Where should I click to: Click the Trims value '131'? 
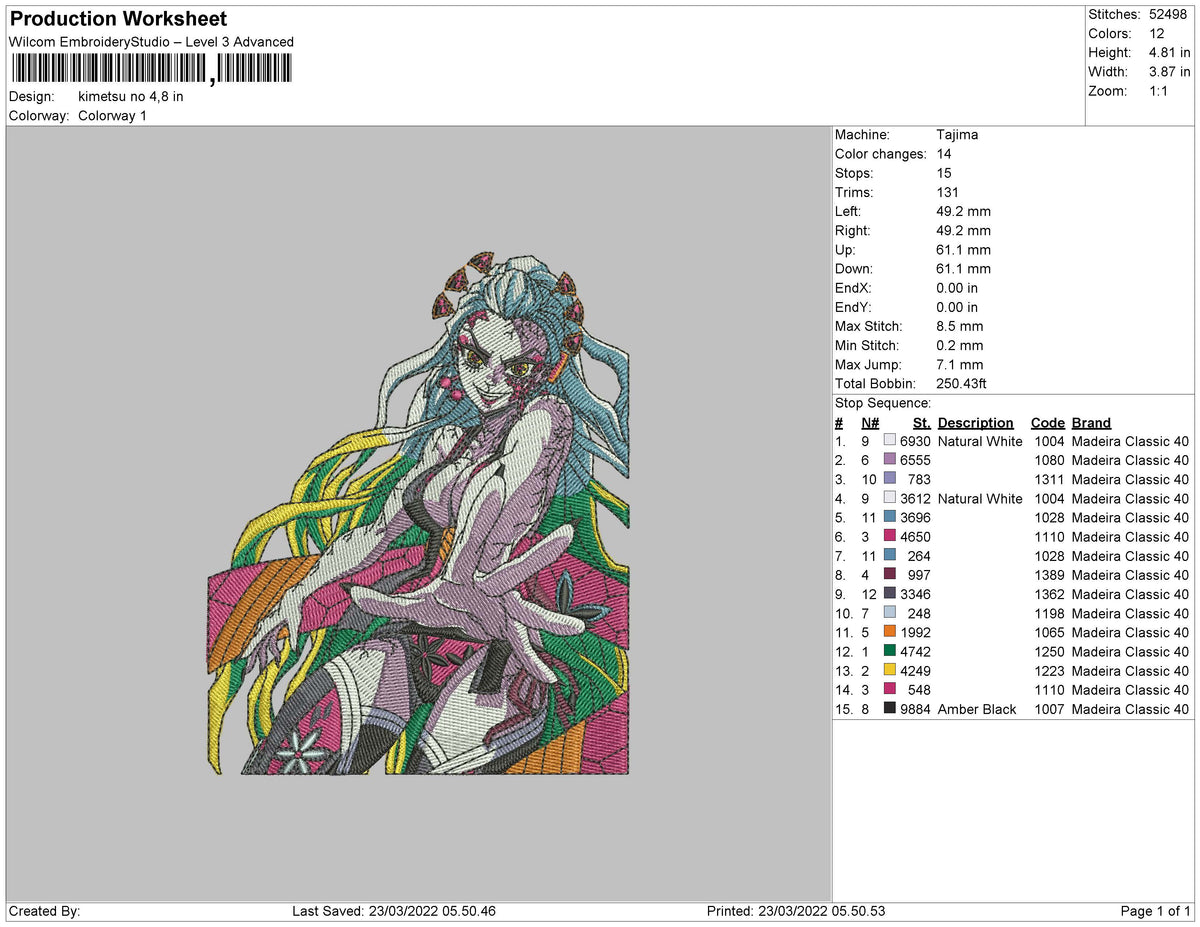[947, 192]
